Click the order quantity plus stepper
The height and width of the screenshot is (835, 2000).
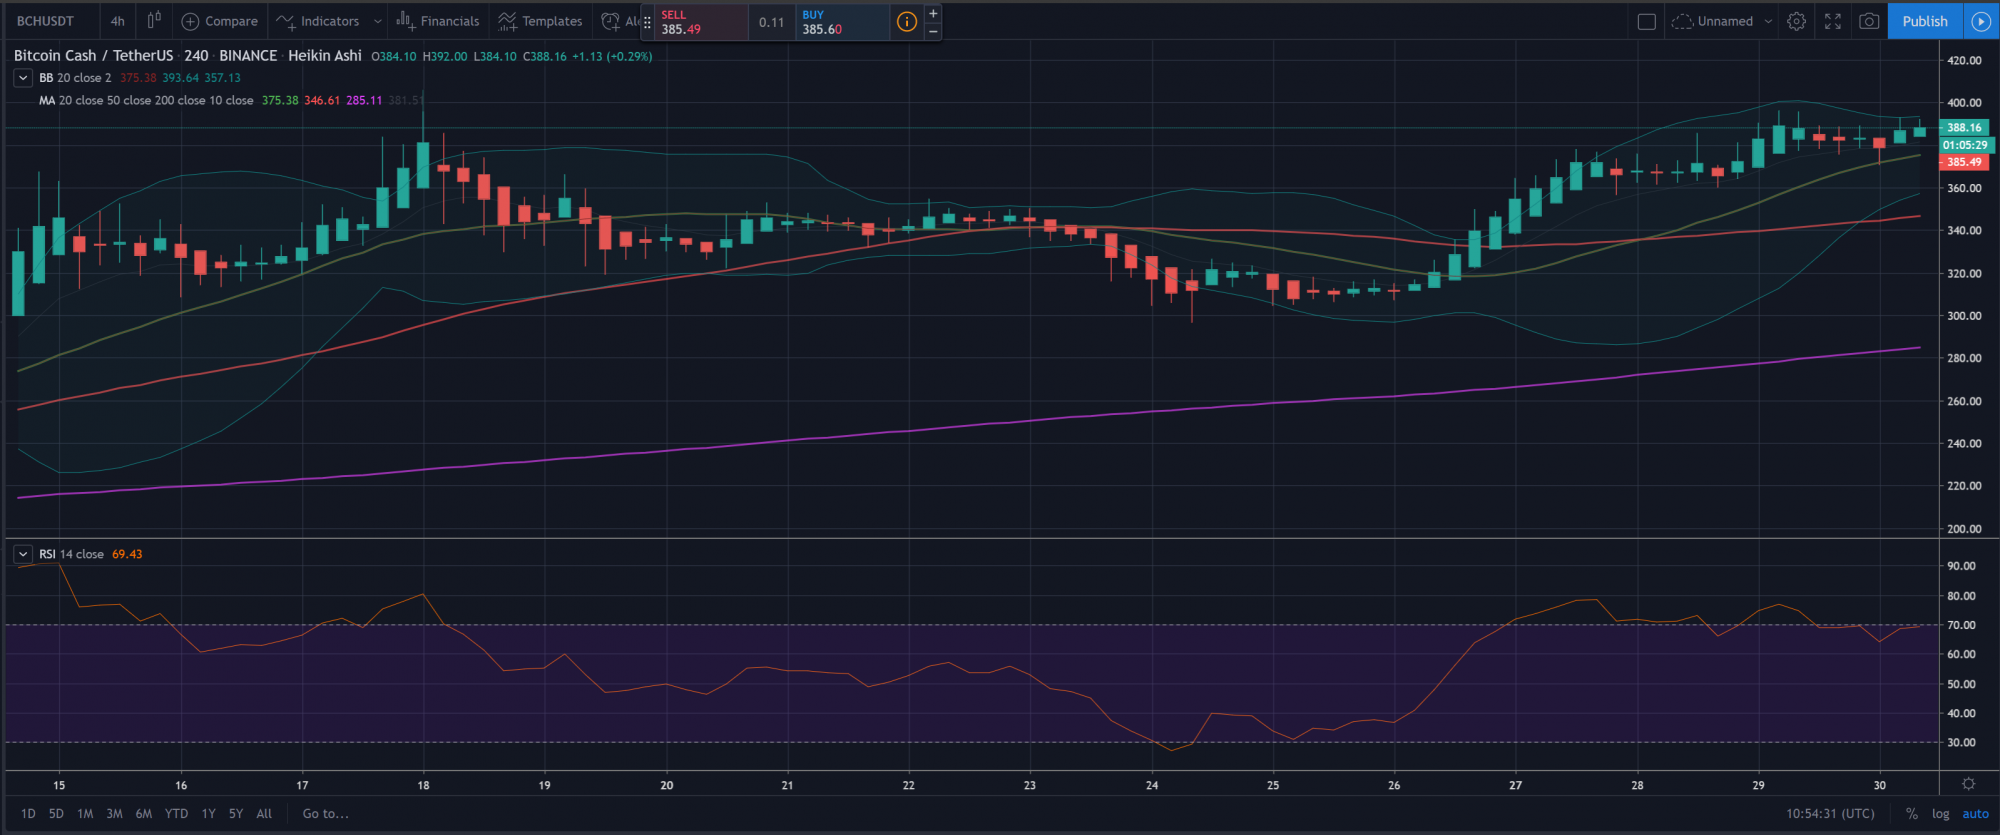(933, 13)
